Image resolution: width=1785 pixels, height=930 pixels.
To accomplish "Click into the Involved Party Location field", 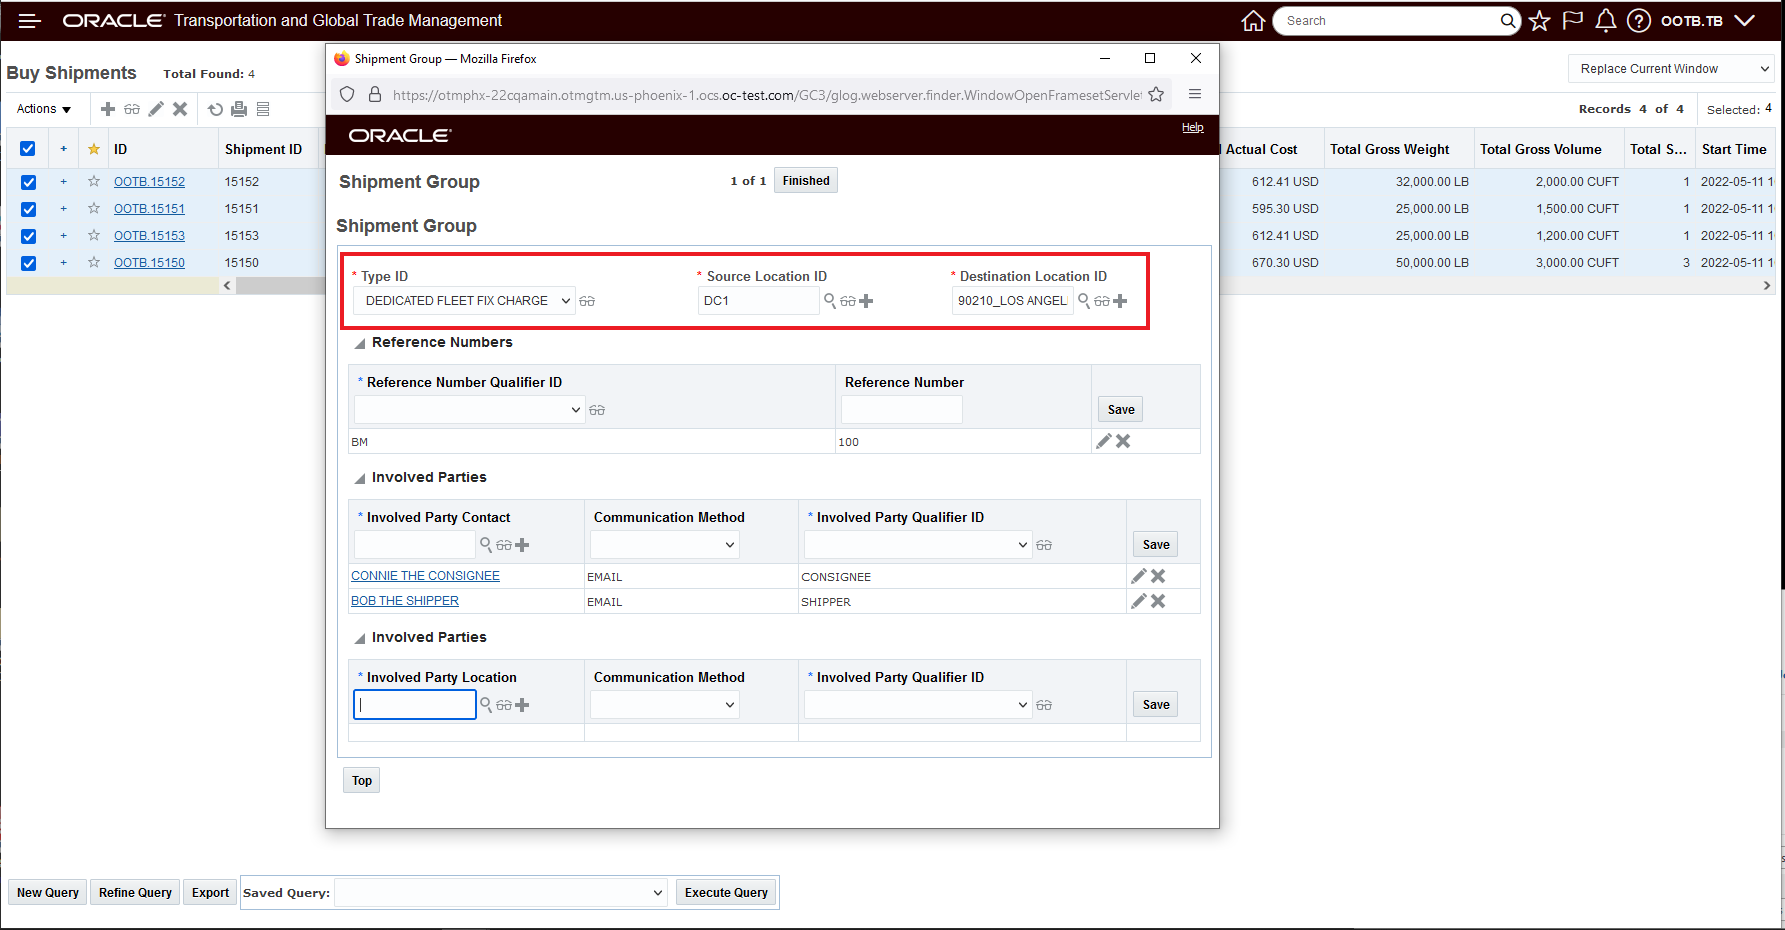I will click(415, 705).
